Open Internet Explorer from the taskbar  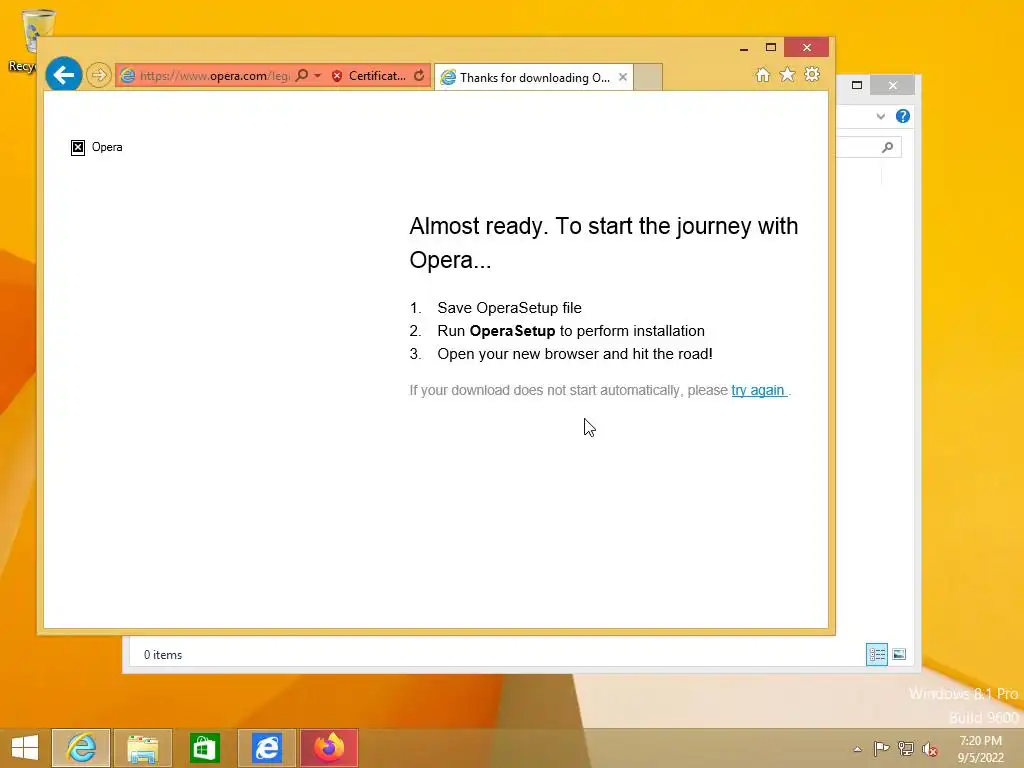point(81,748)
